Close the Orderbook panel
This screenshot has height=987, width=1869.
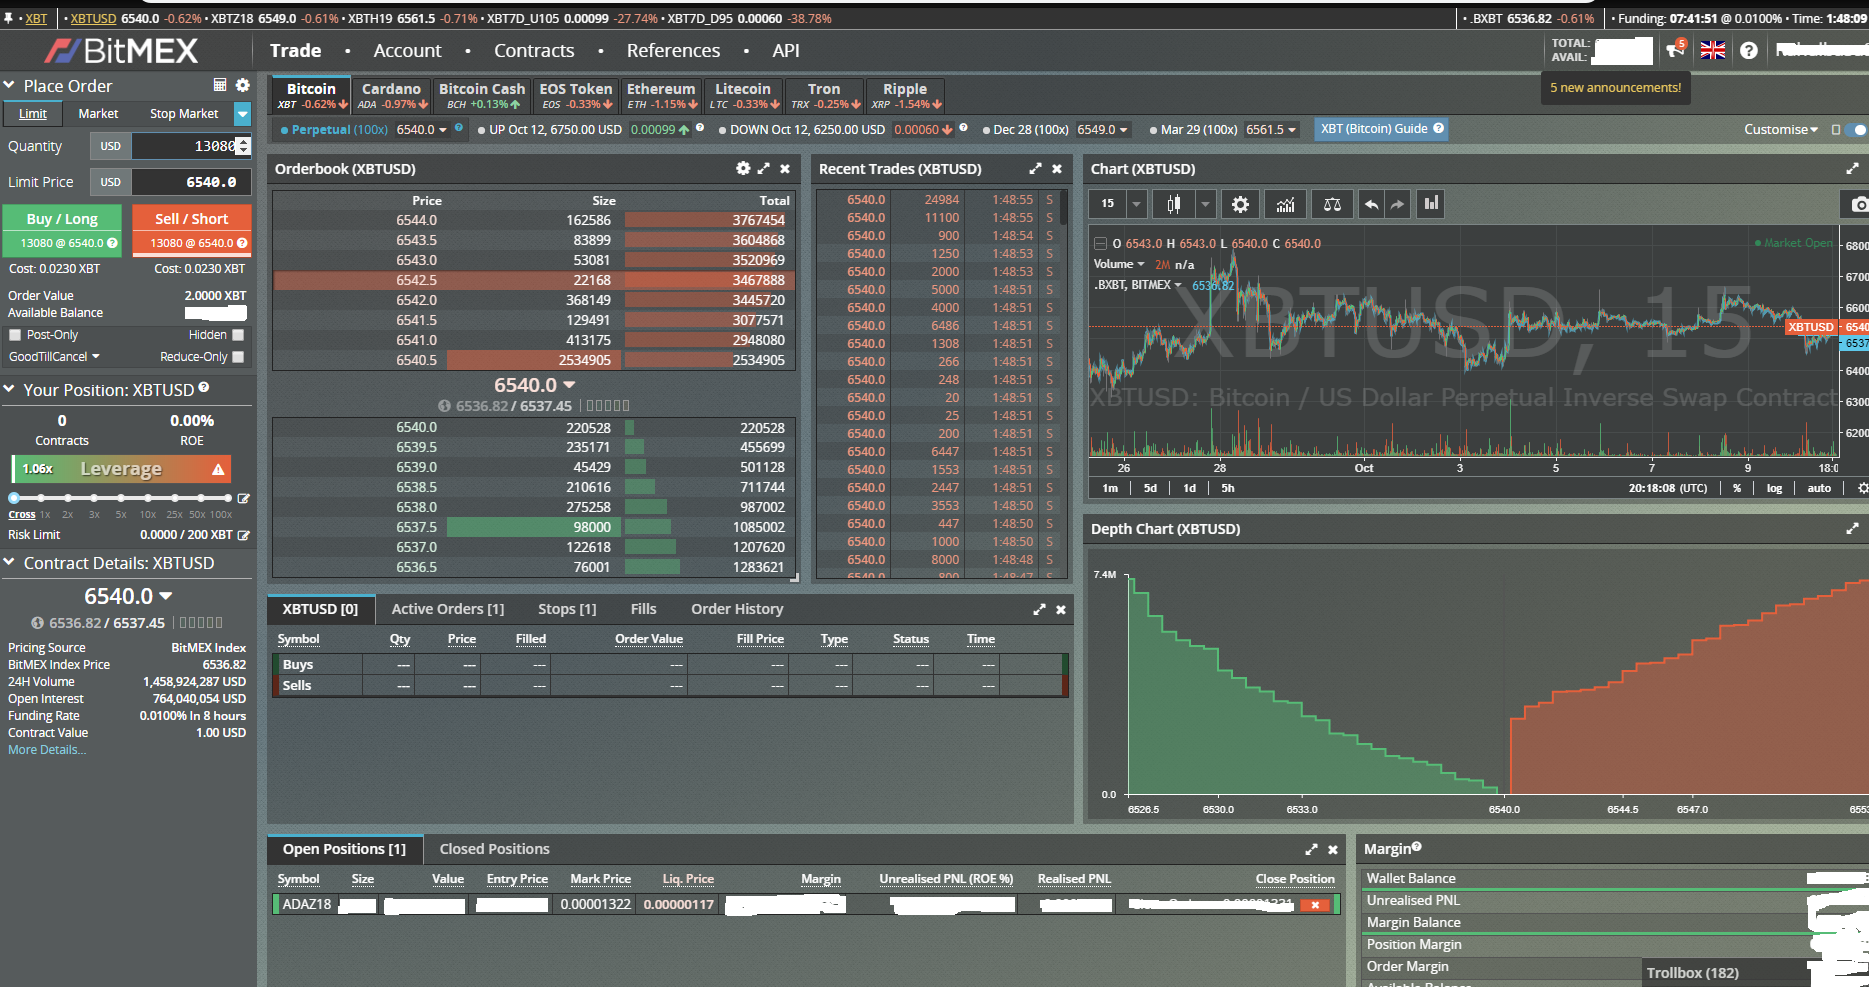click(x=785, y=169)
